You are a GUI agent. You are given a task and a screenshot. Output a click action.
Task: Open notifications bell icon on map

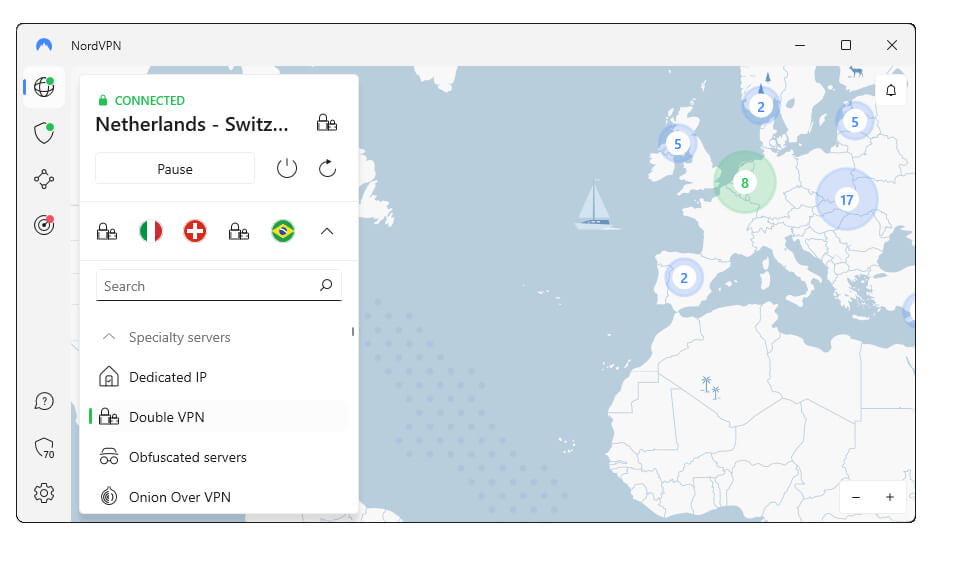coord(891,90)
